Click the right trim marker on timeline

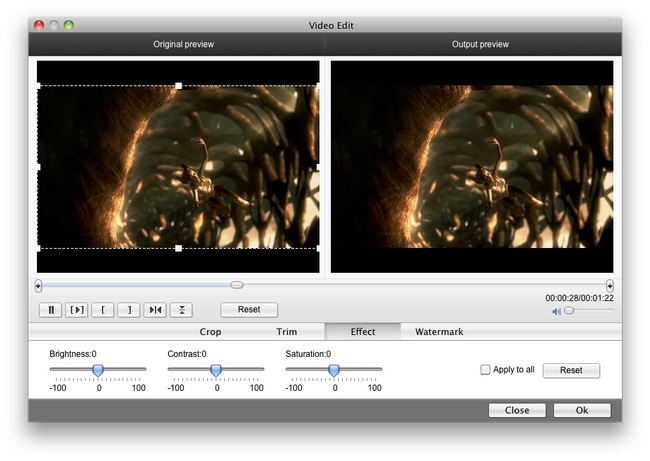tap(609, 286)
